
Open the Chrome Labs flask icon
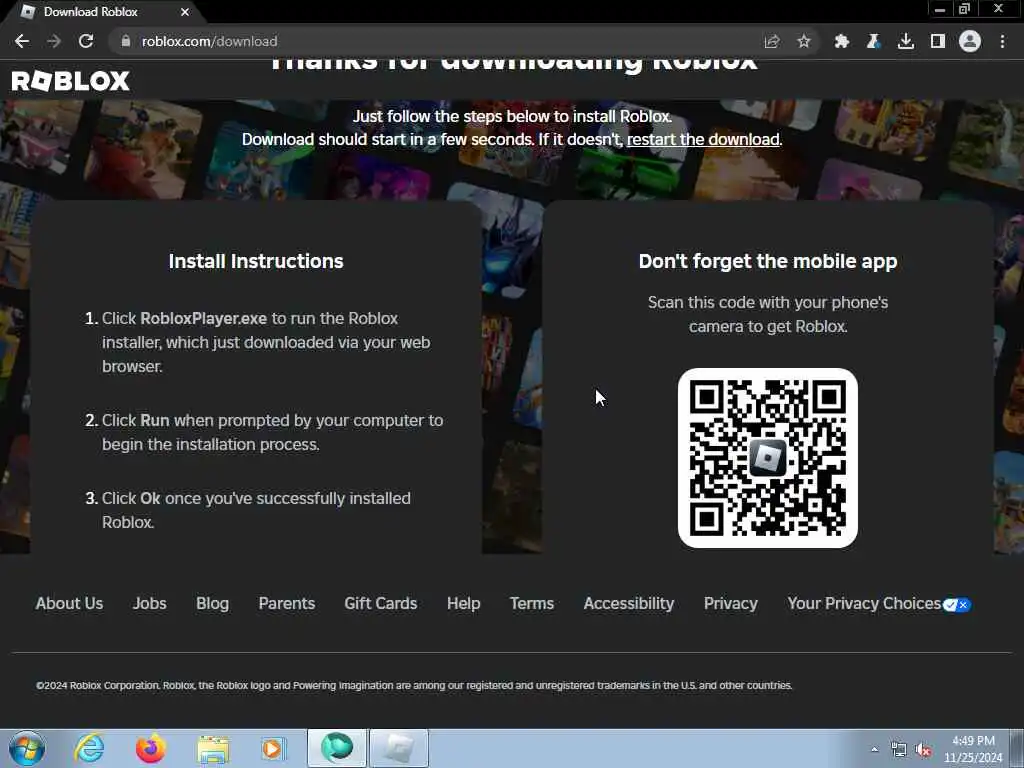873,41
